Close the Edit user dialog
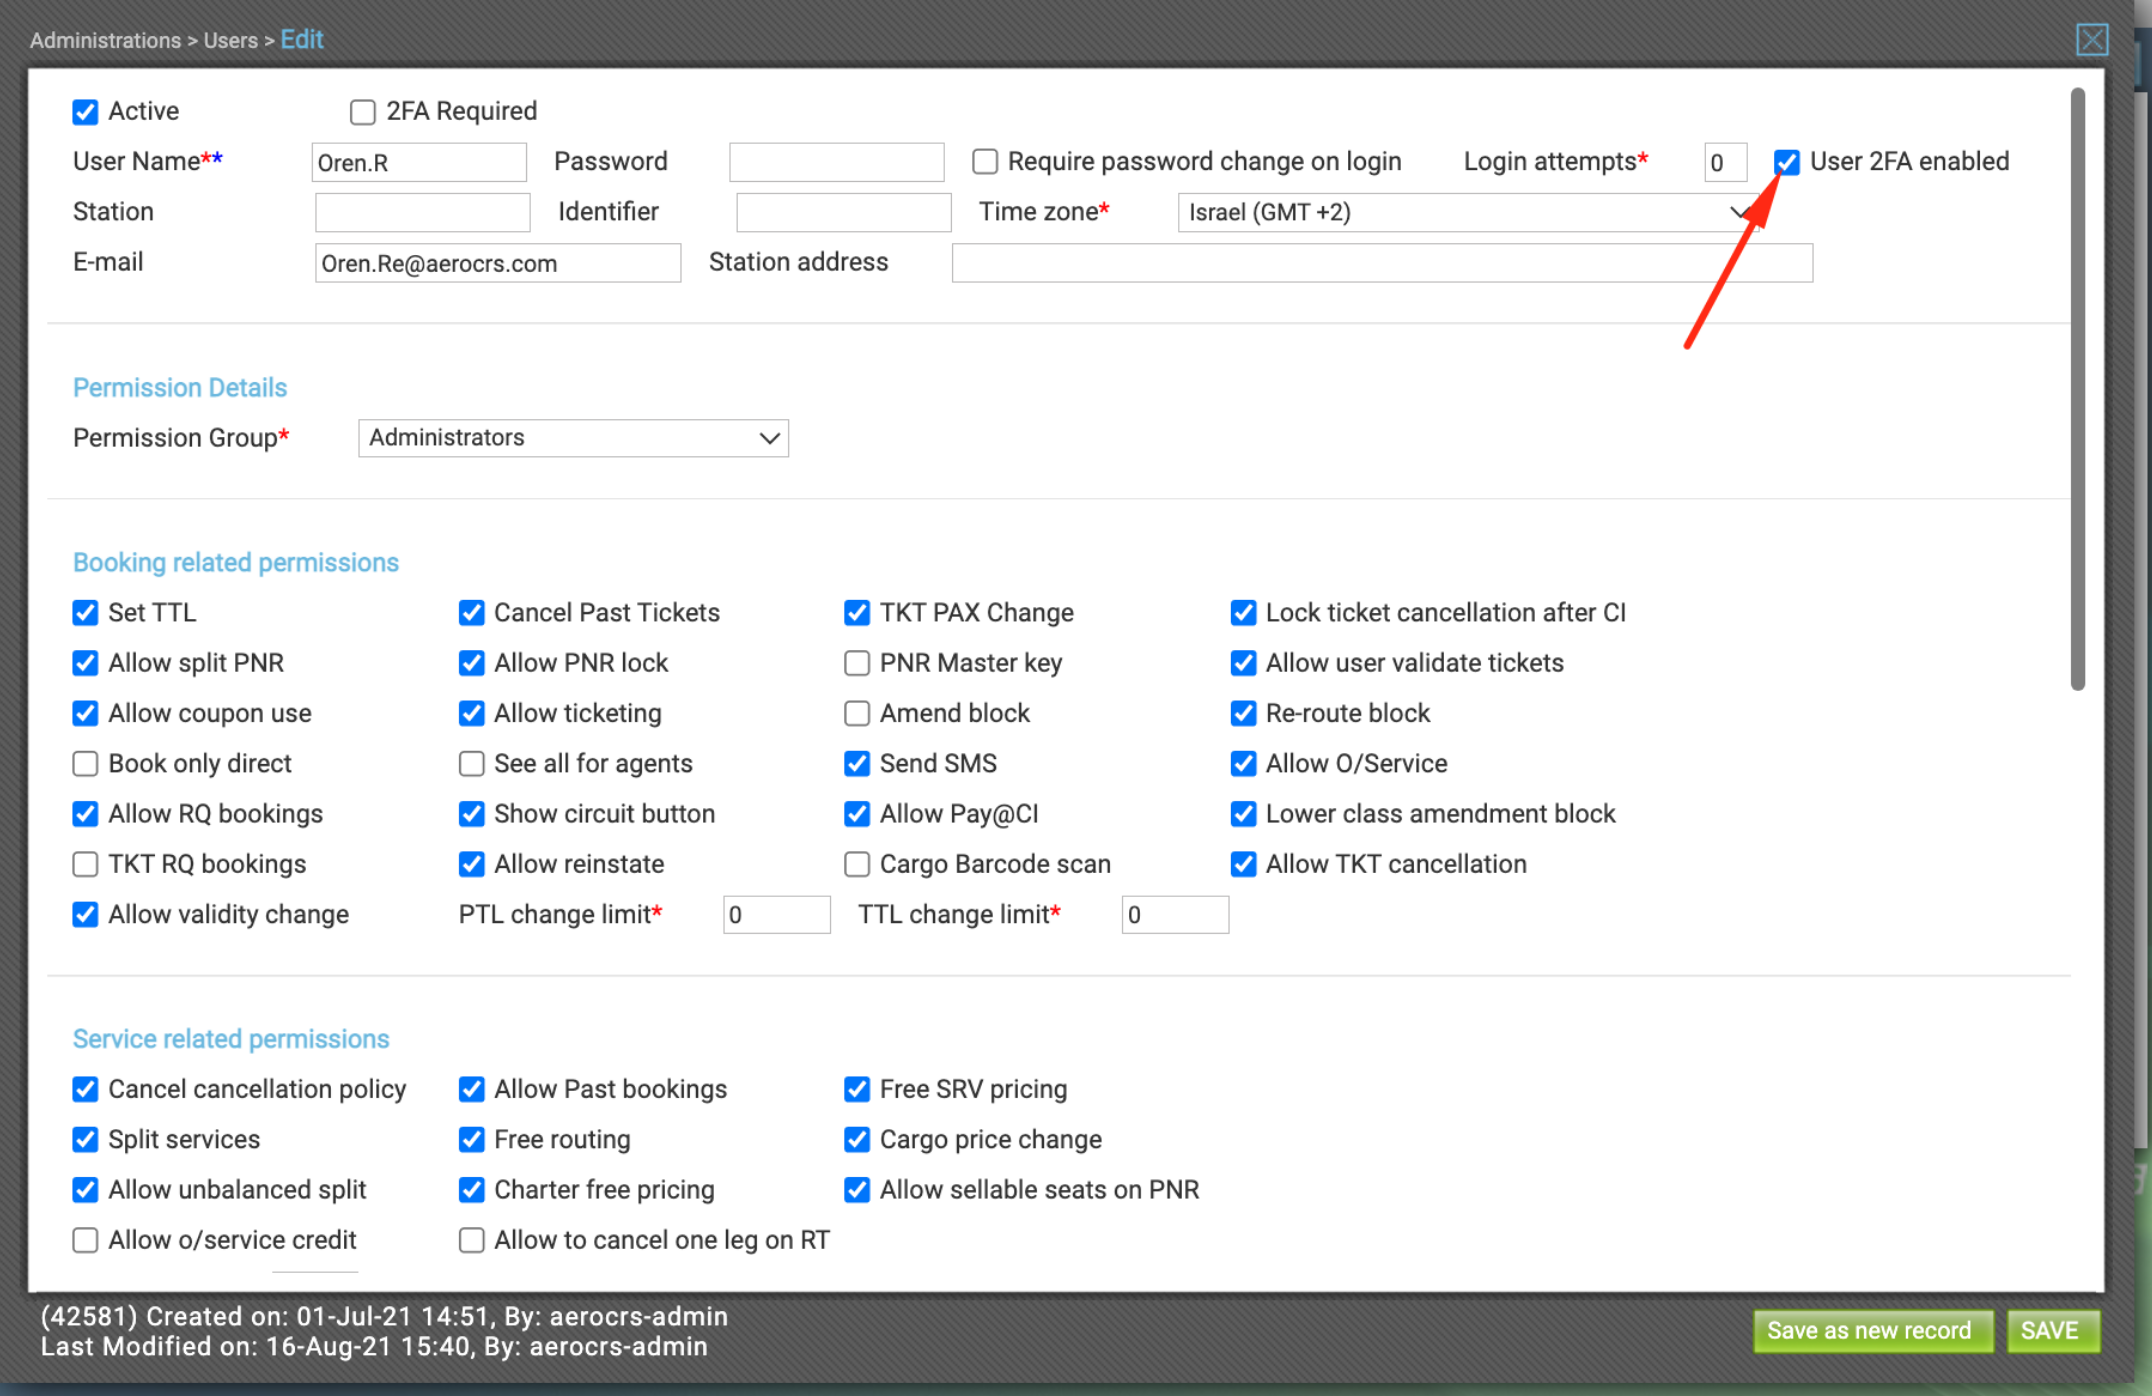The height and width of the screenshot is (1396, 2152). click(2091, 40)
